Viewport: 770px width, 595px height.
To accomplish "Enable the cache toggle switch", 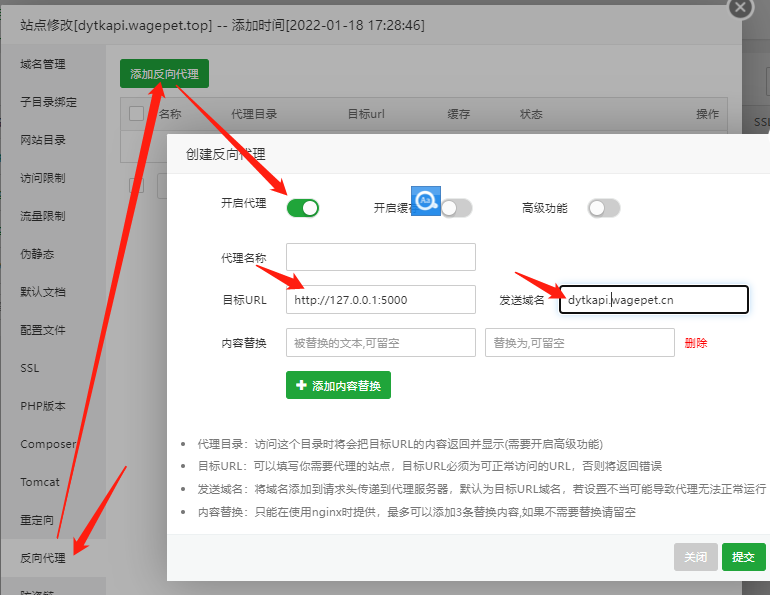I will pos(456,208).
